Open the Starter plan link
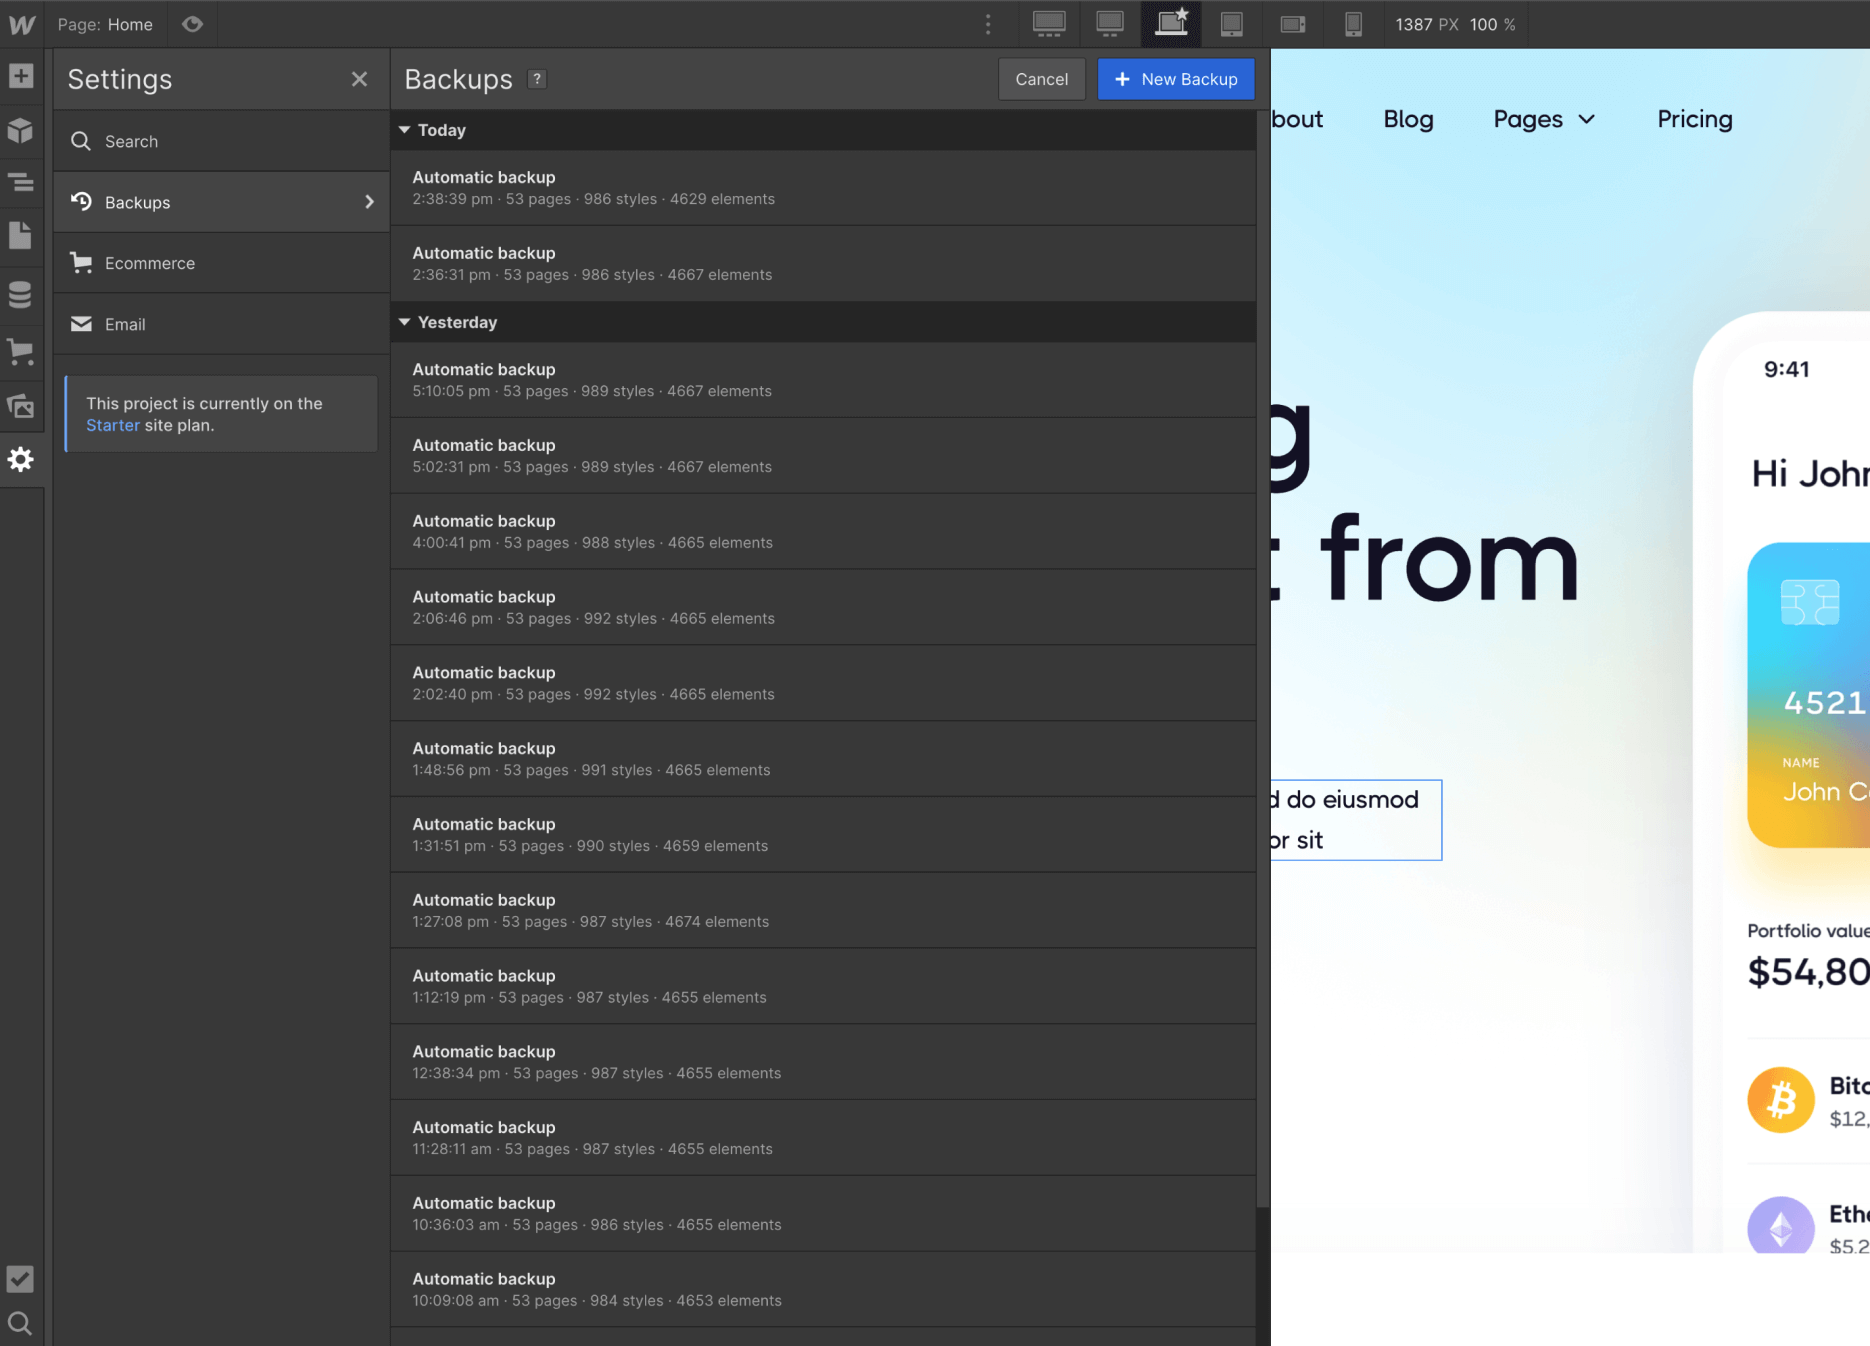 pos(113,425)
